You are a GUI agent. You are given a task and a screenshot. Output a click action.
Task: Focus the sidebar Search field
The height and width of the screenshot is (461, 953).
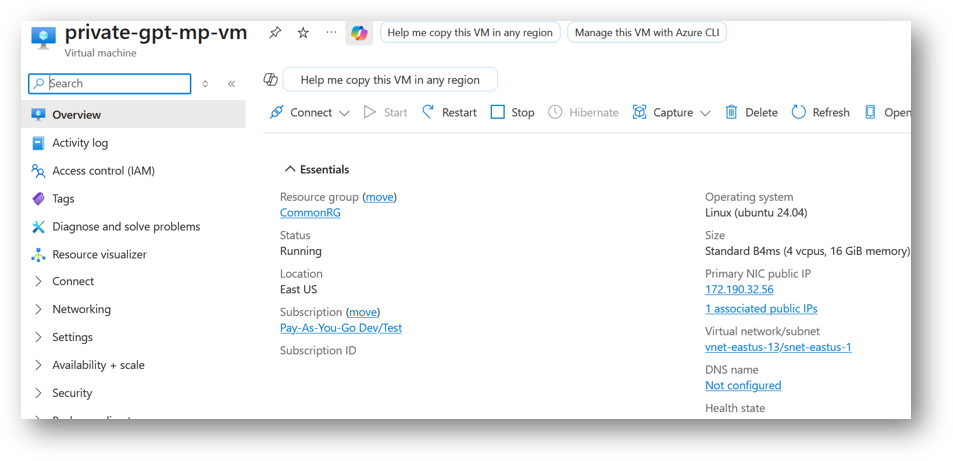116,84
